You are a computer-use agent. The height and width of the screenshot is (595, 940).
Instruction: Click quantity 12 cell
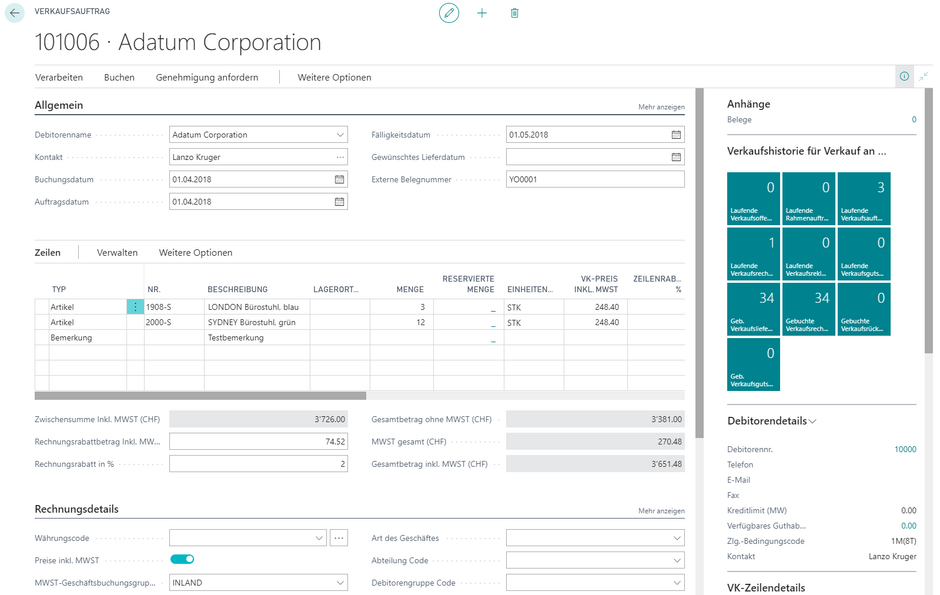click(x=402, y=322)
